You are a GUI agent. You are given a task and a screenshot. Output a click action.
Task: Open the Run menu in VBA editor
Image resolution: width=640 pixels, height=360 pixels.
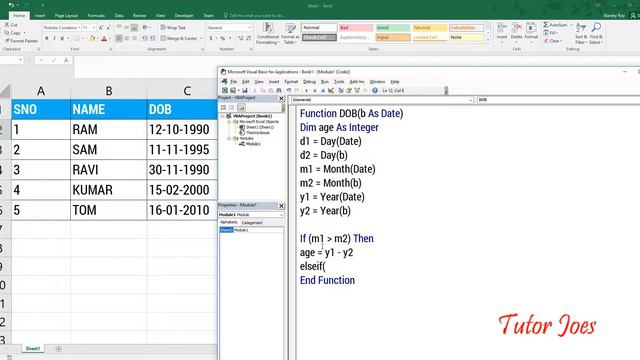324,82
